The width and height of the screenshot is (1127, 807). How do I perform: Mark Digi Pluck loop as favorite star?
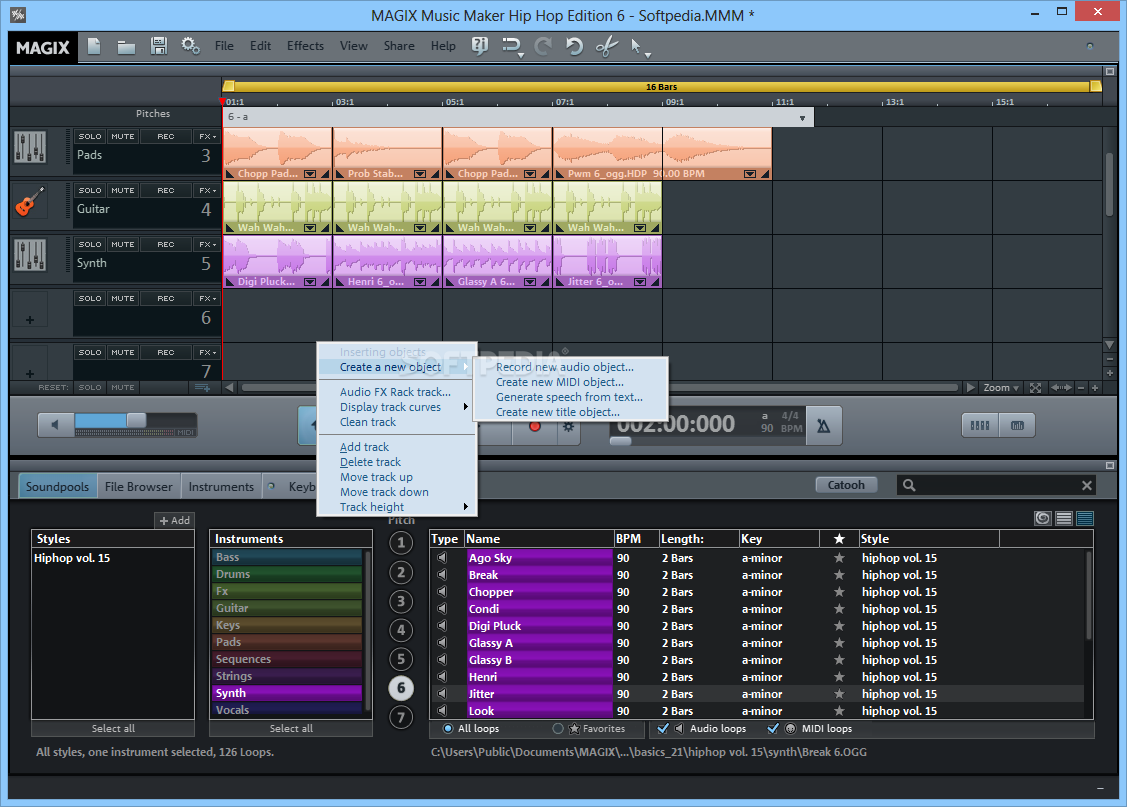[839, 626]
